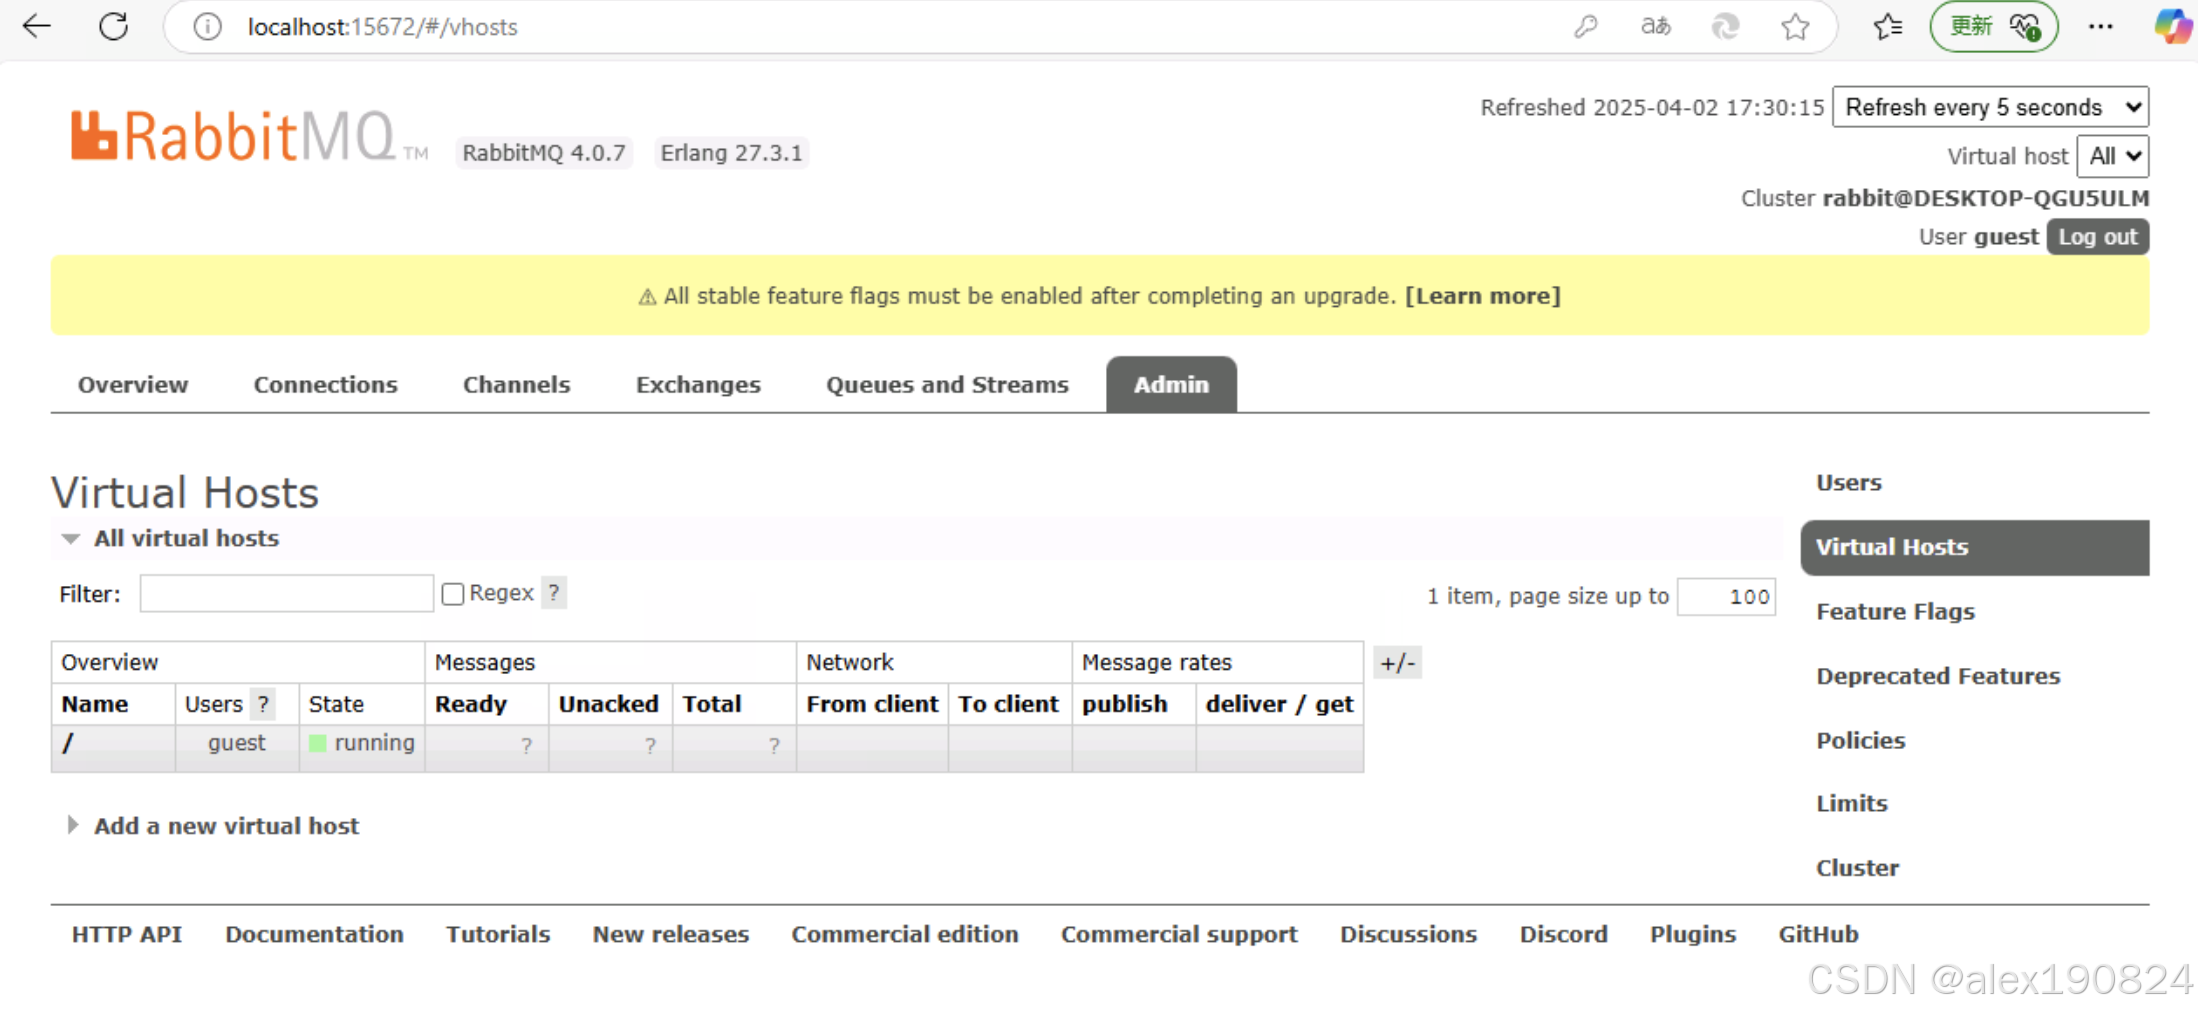
Task: Open the New releases footer link
Action: click(670, 934)
